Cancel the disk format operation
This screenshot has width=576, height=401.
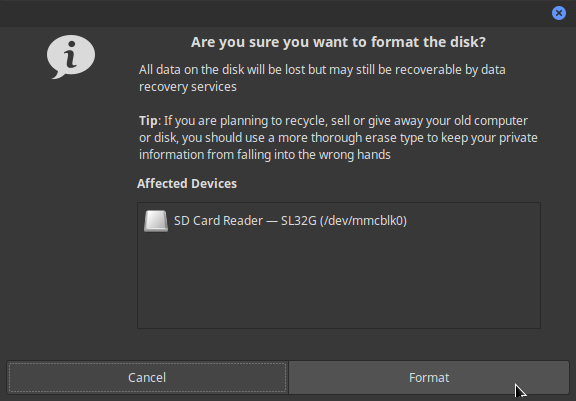(147, 377)
